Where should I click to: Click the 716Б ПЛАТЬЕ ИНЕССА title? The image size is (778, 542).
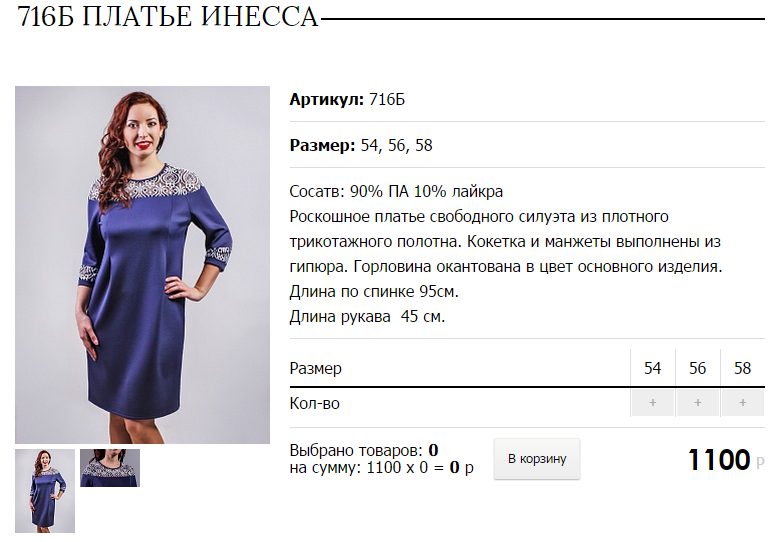click(168, 16)
